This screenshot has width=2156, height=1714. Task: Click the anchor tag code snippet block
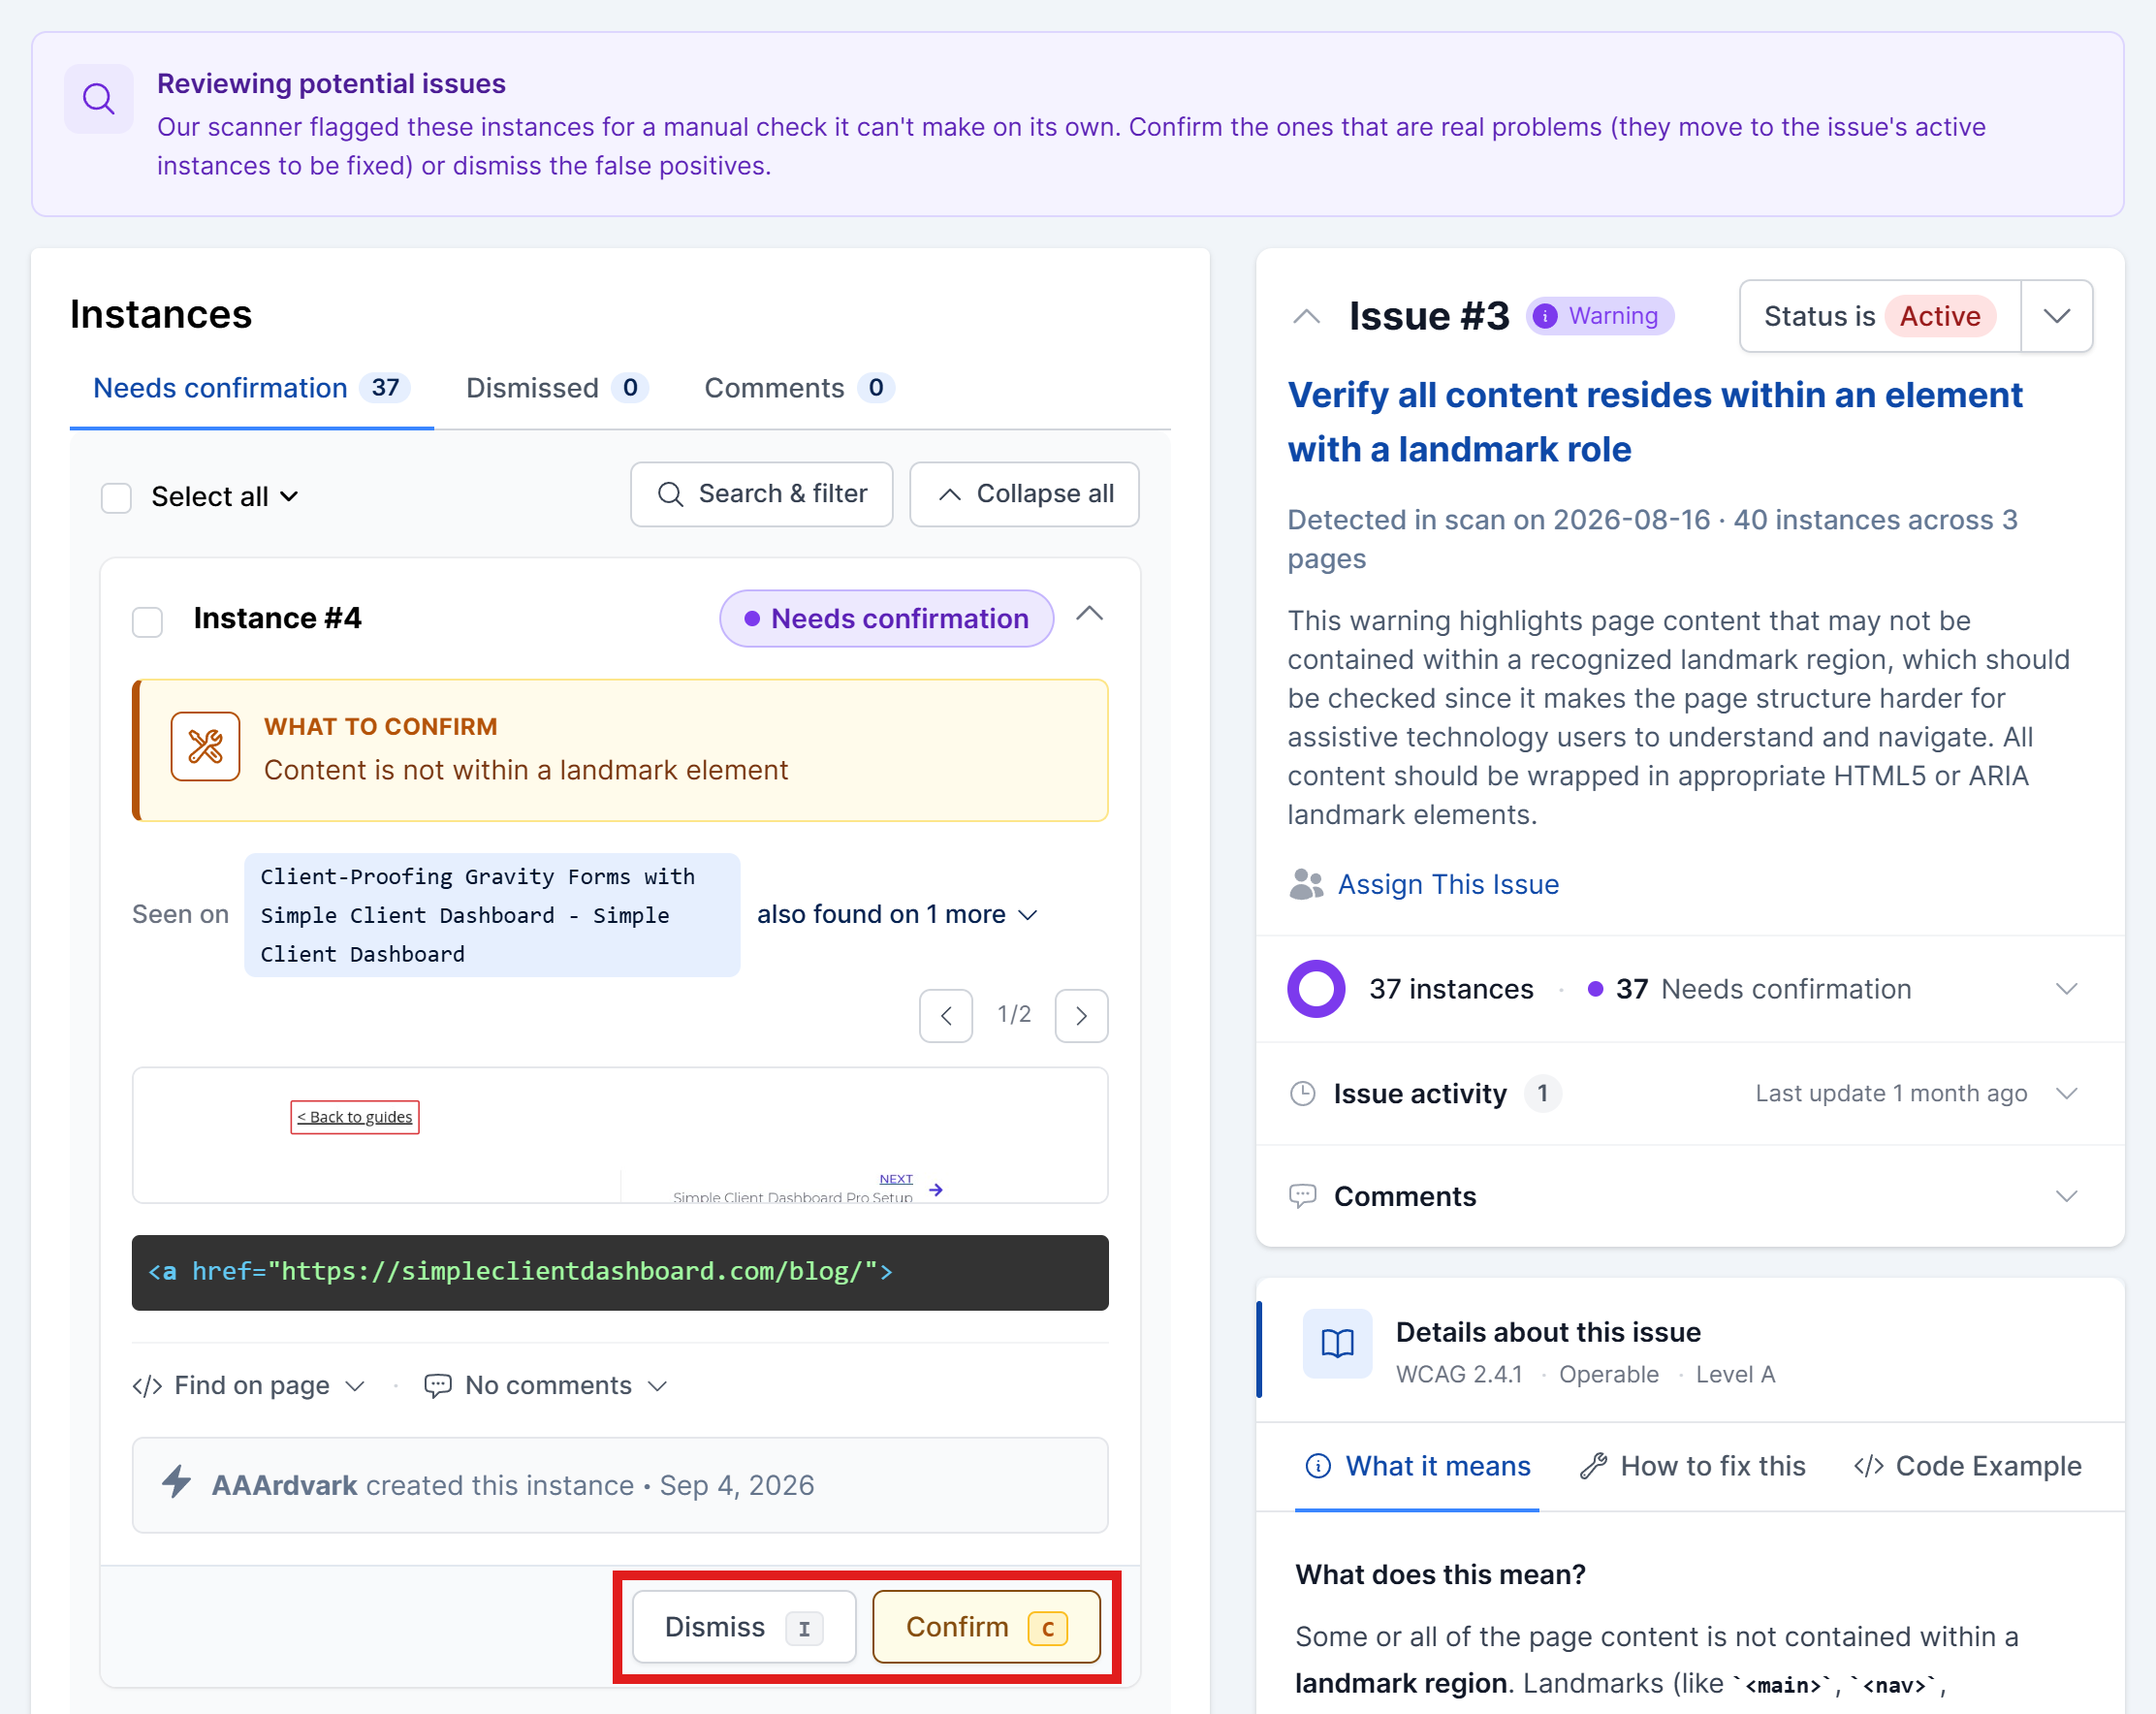click(620, 1272)
